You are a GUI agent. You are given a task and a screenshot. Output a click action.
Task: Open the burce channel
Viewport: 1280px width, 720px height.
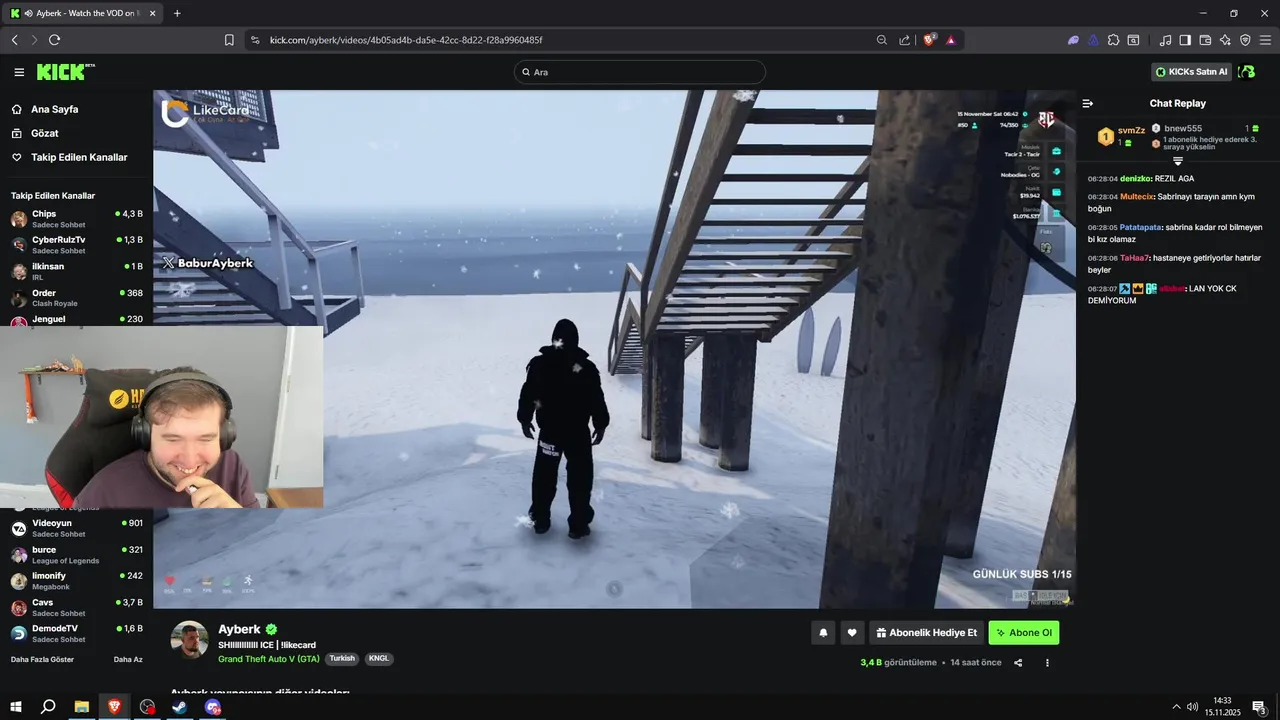[76, 554]
